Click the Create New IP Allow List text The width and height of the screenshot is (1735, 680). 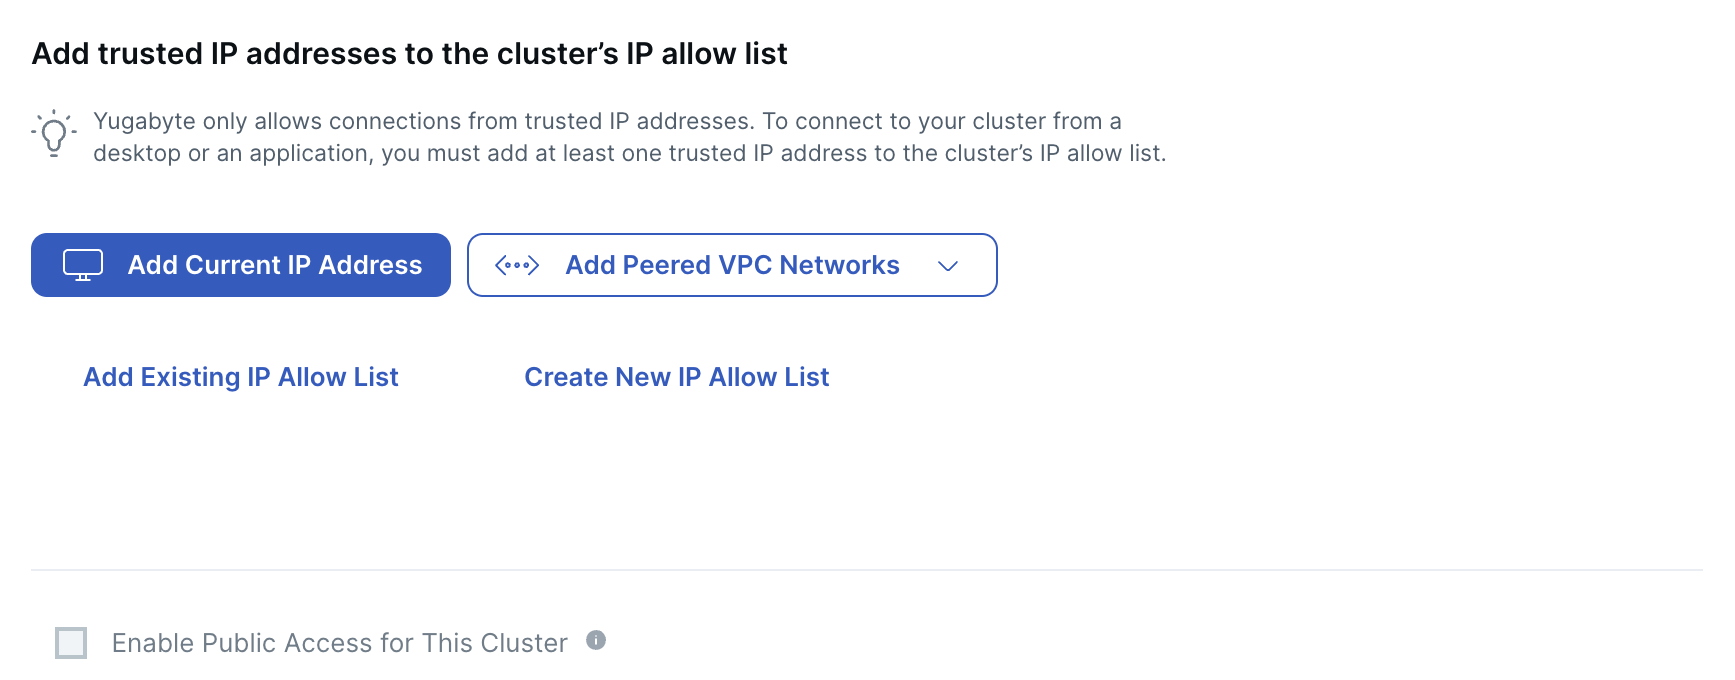click(x=676, y=377)
